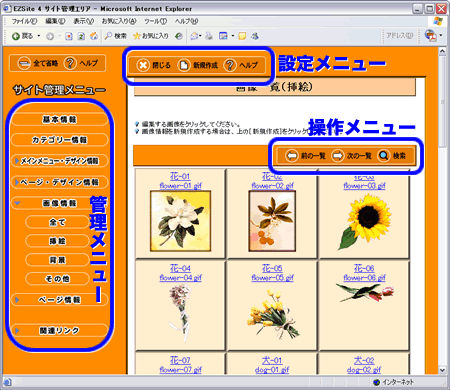
Task: Expand the 関連リンク section
Action: pos(17,330)
